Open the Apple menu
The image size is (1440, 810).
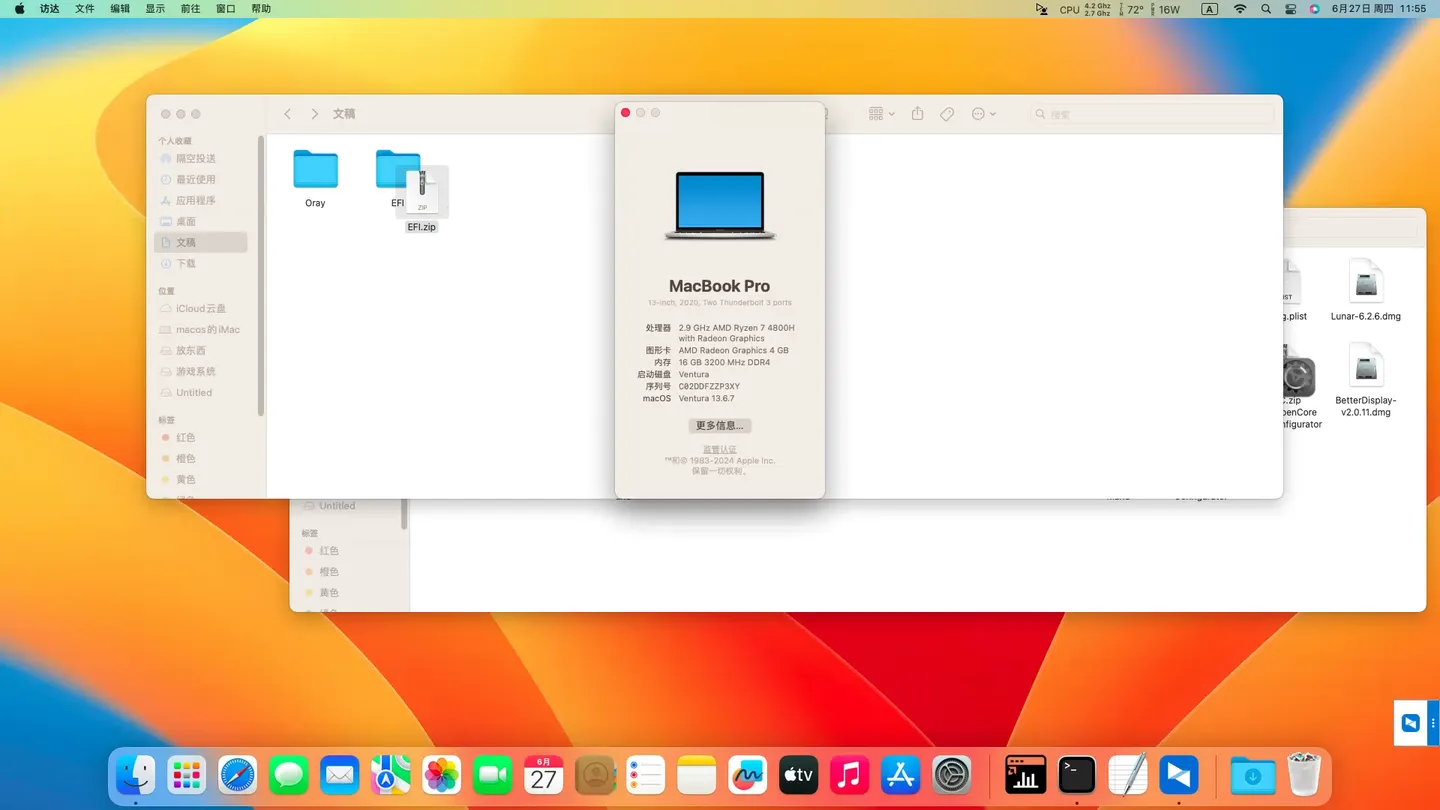[x=19, y=9]
